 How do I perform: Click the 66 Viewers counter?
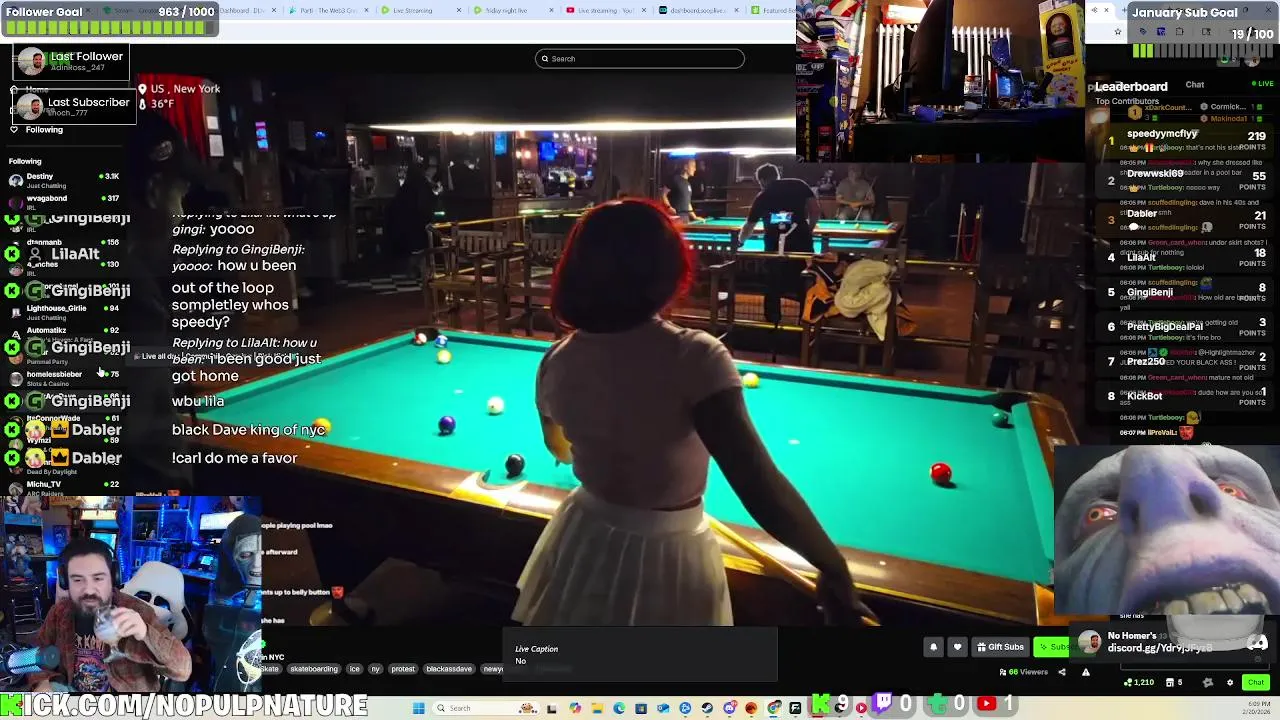[1023, 672]
